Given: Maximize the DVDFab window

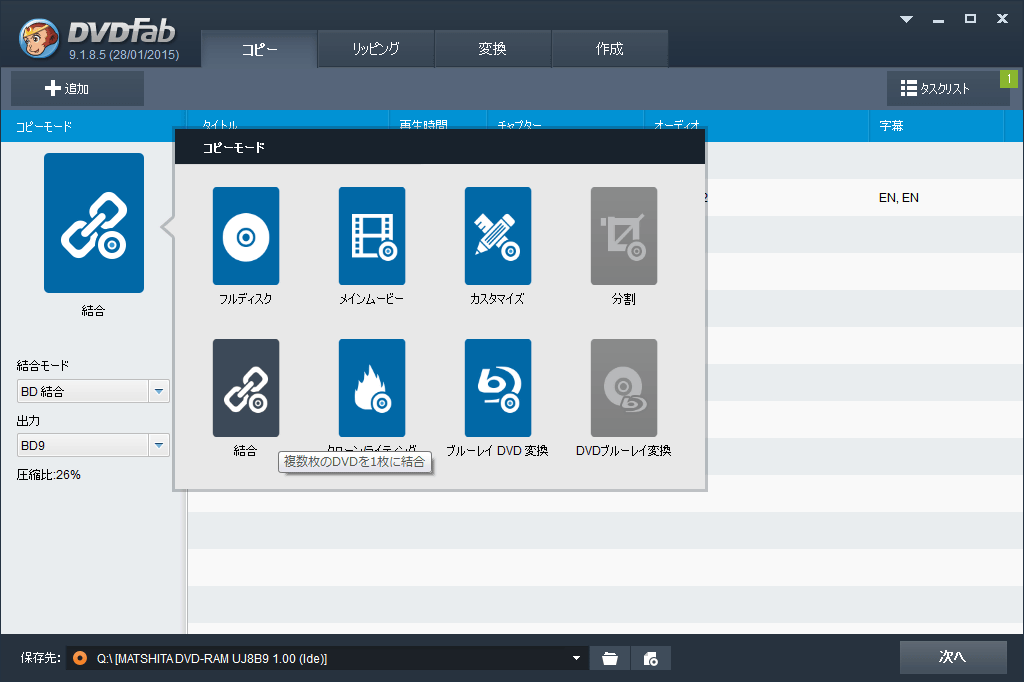Looking at the screenshot, I should 970,19.
